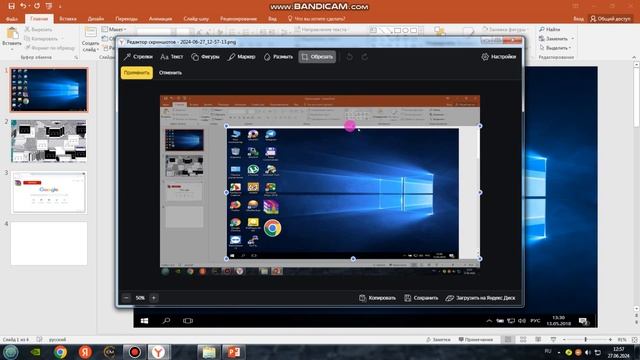The height and width of the screenshot is (360, 640).
Task: Open Настройки settings in screenshot editor
Action: click(x=499, y=57)
